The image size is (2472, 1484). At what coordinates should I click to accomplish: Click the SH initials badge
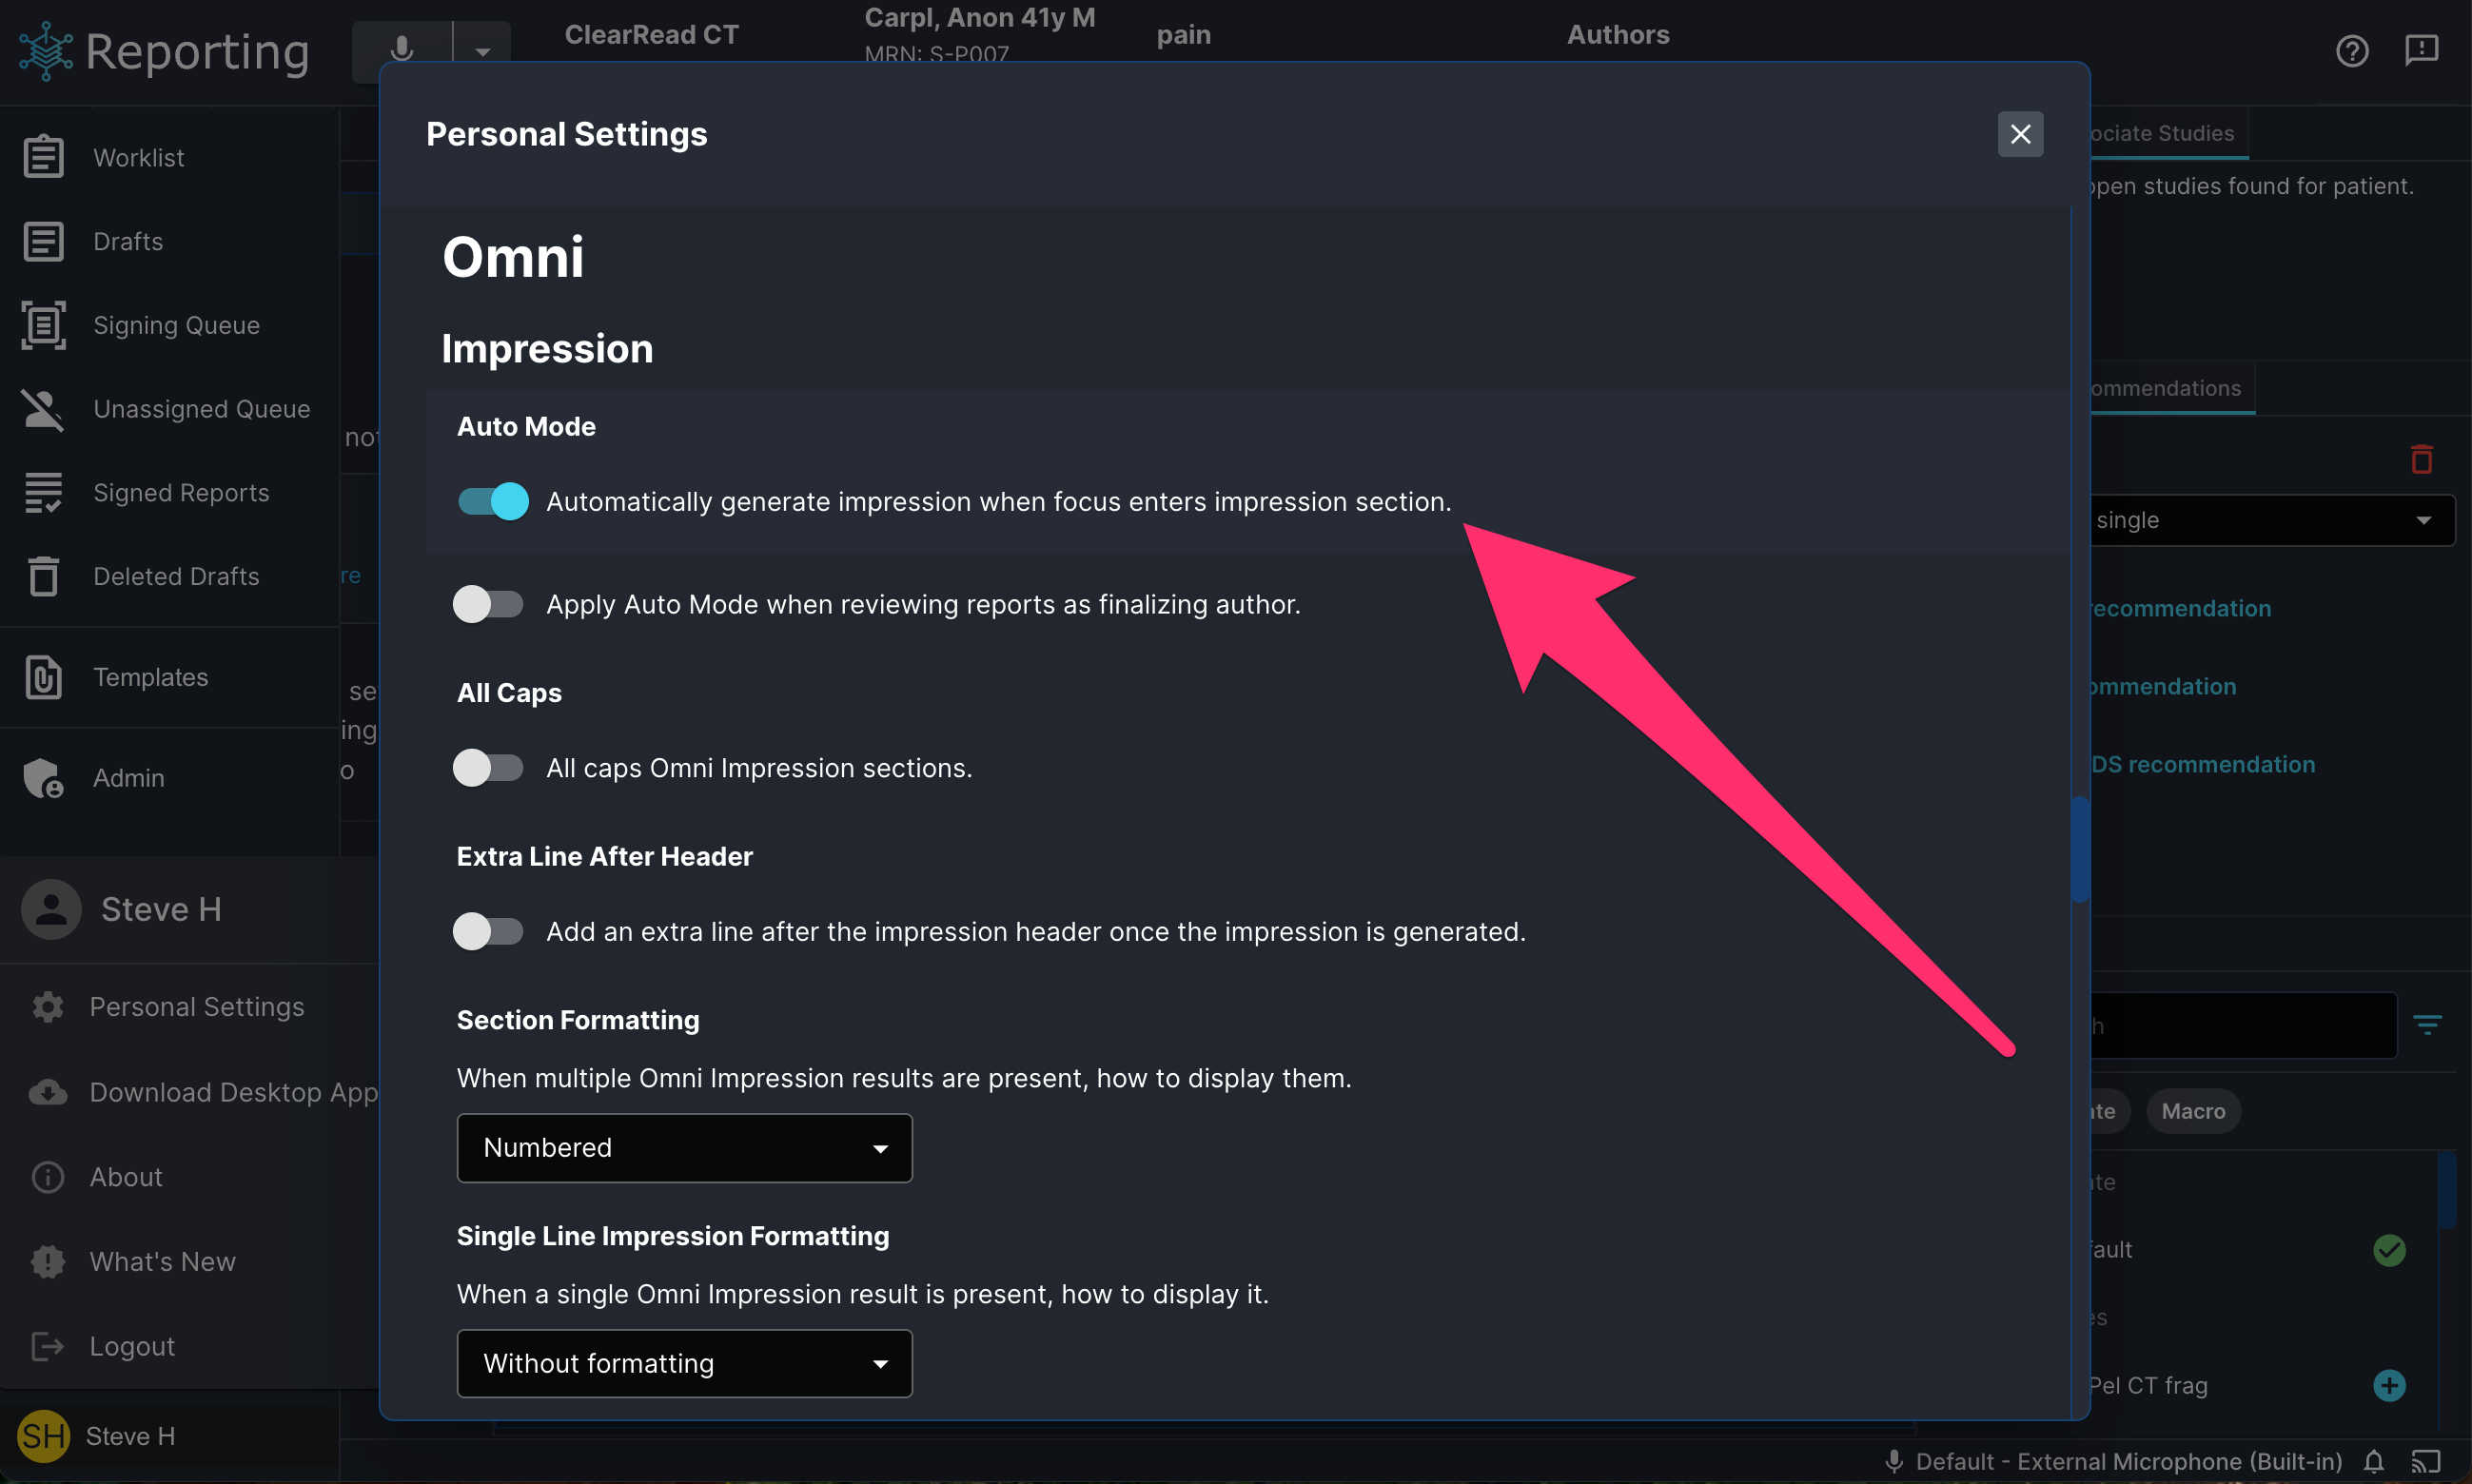(43, 1436)
